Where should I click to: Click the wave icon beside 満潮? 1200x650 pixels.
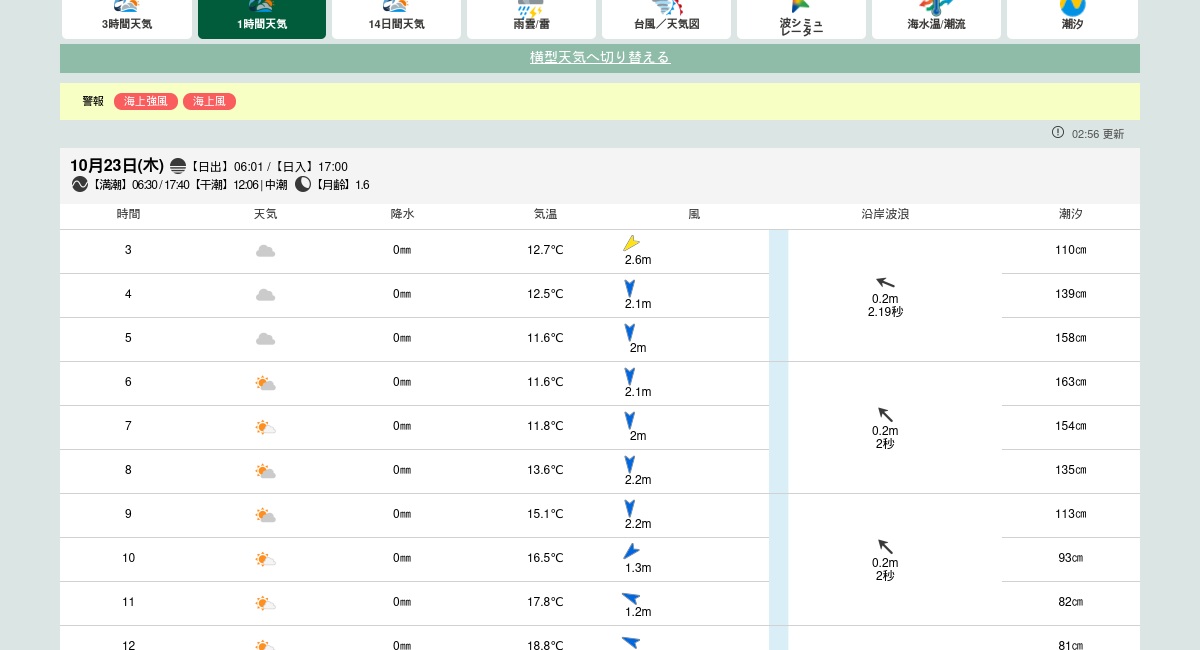[x=80, y=184]
